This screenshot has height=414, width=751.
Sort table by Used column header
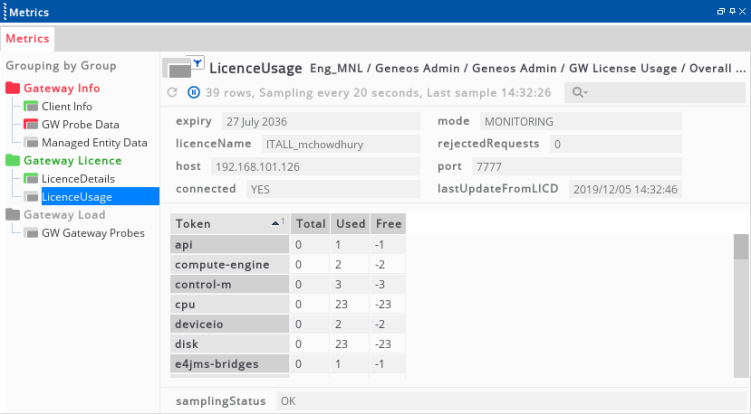pos(350,224)
